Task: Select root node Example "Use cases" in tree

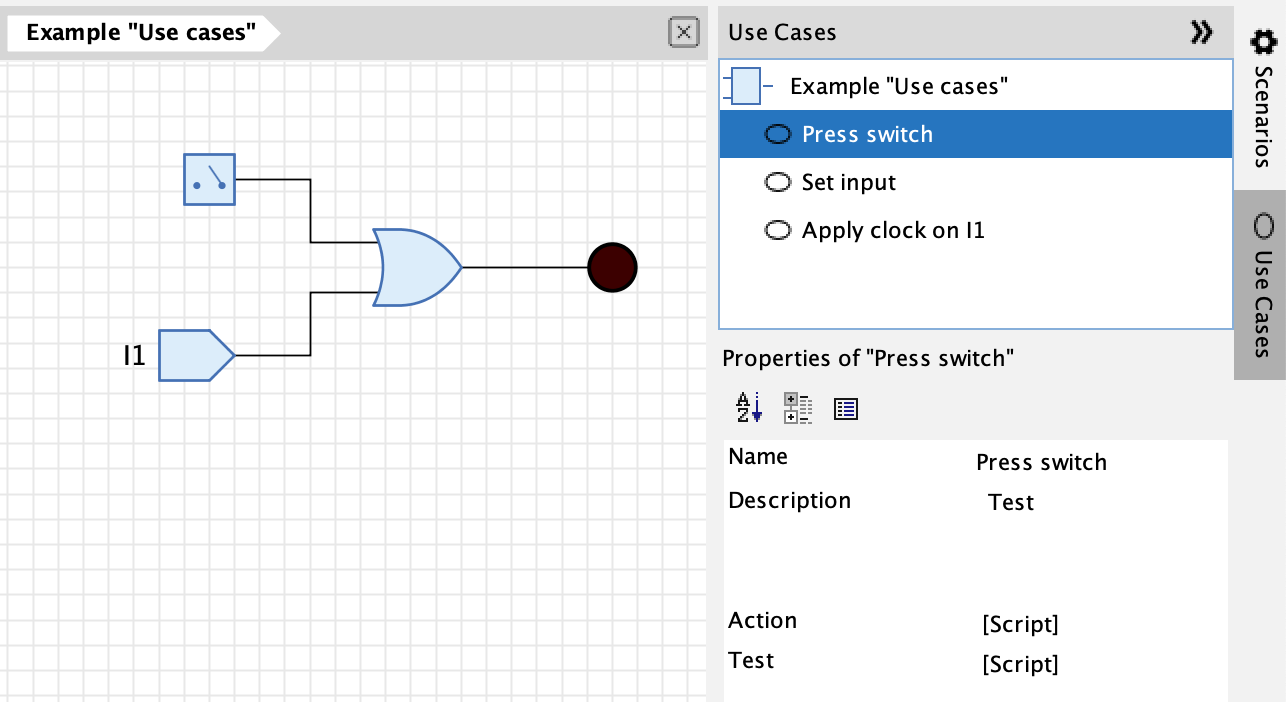Action: click(898, 86)
